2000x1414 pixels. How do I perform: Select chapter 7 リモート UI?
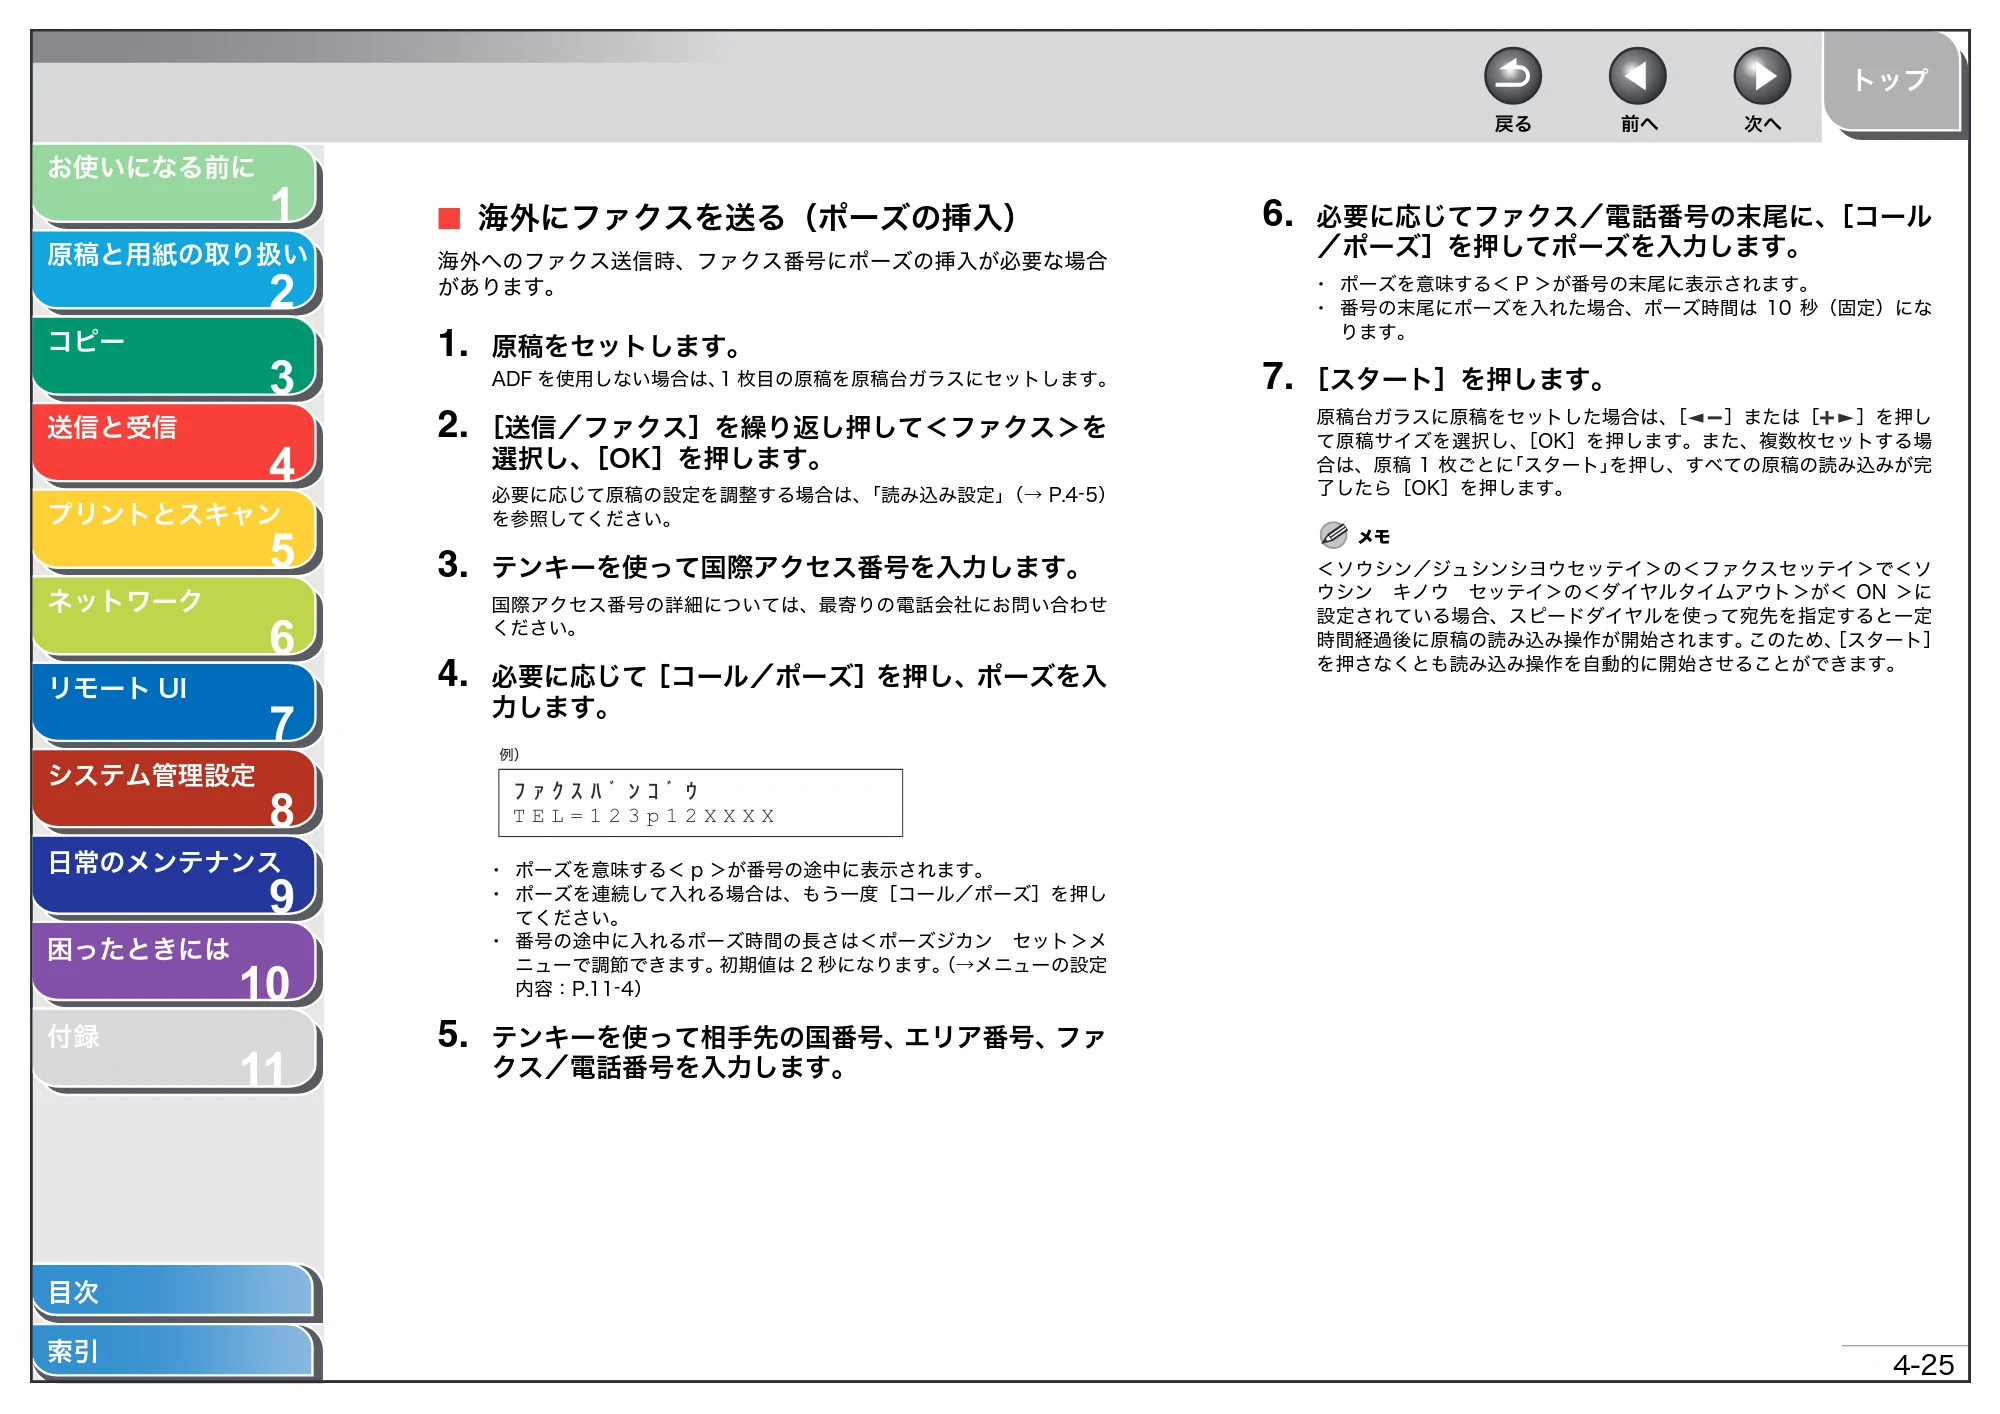(175, 704)
